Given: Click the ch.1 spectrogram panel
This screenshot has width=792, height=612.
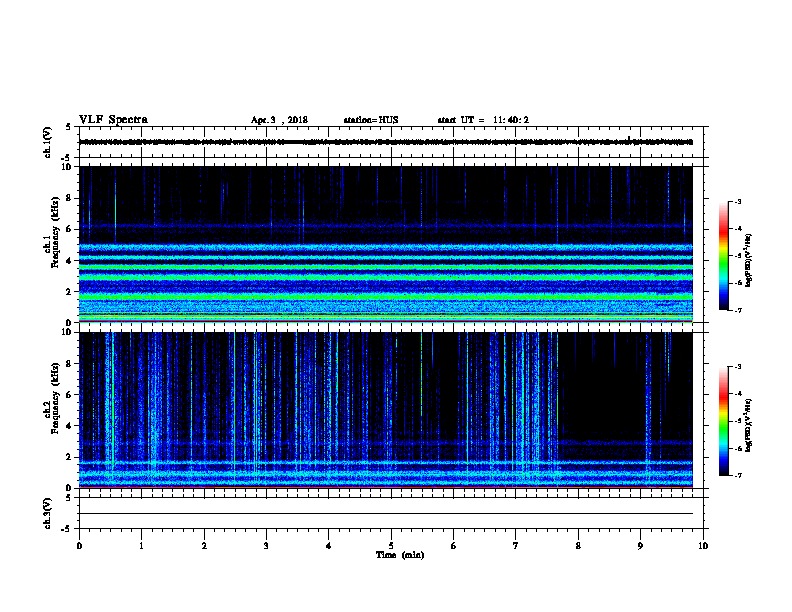Looking at the screenshot, I should (x=386, y=244).
